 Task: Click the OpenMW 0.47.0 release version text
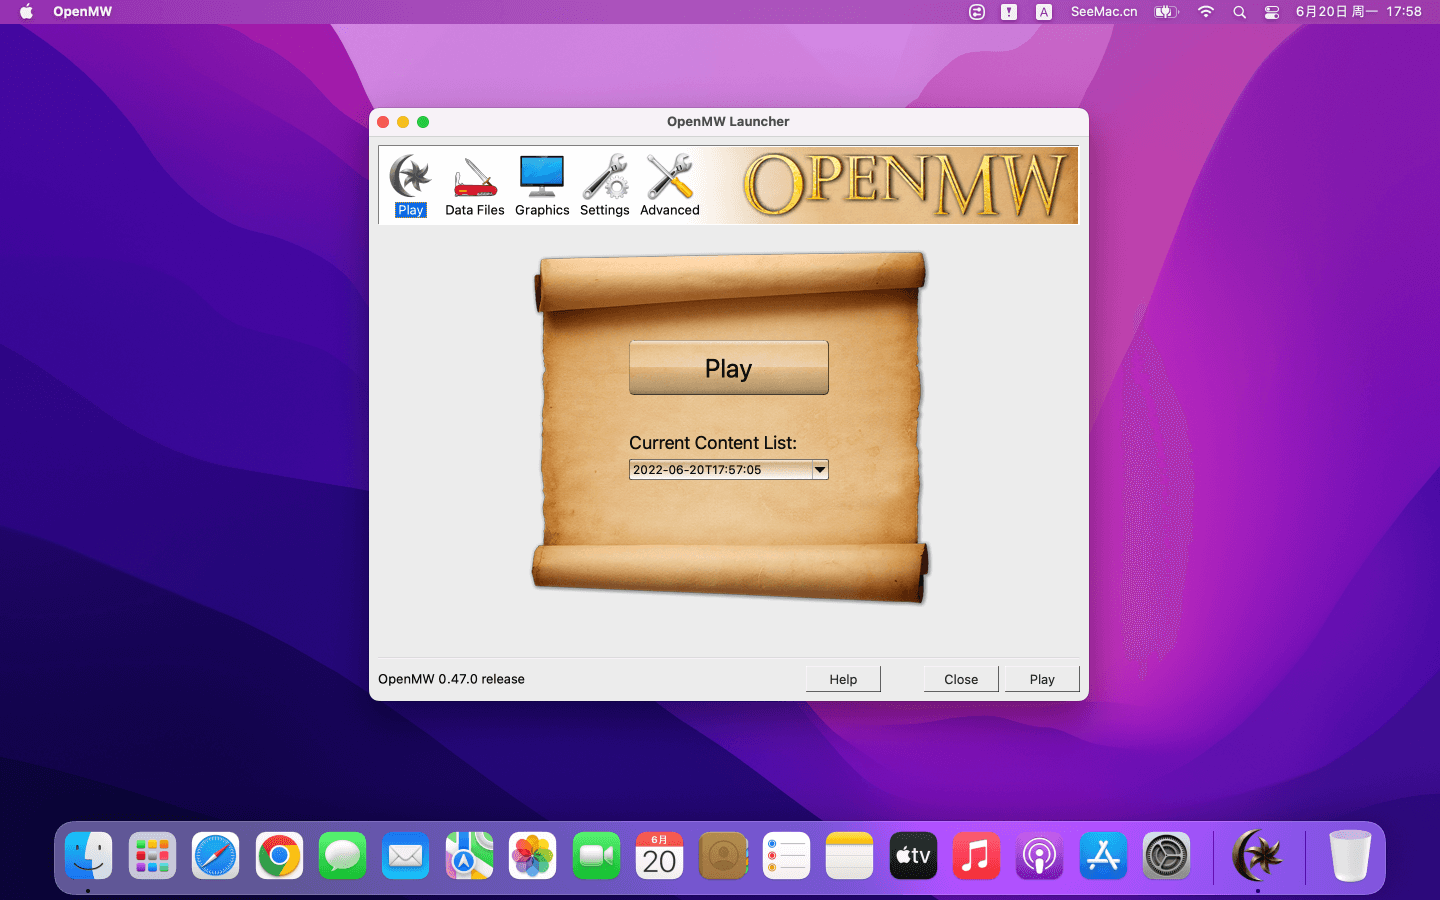(451, 679)
